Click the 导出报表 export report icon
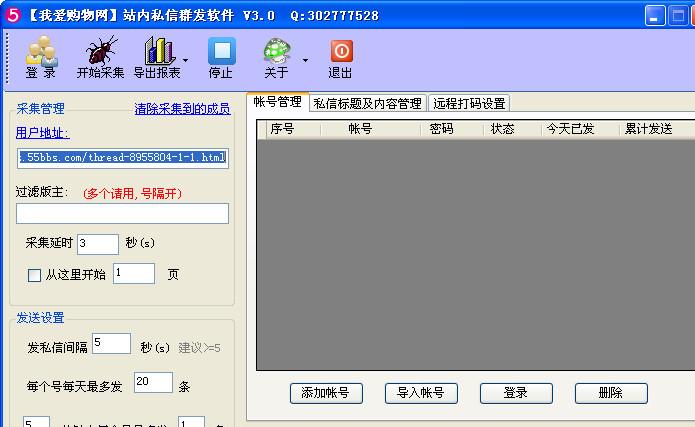The image size is (695, 427). 159,57
